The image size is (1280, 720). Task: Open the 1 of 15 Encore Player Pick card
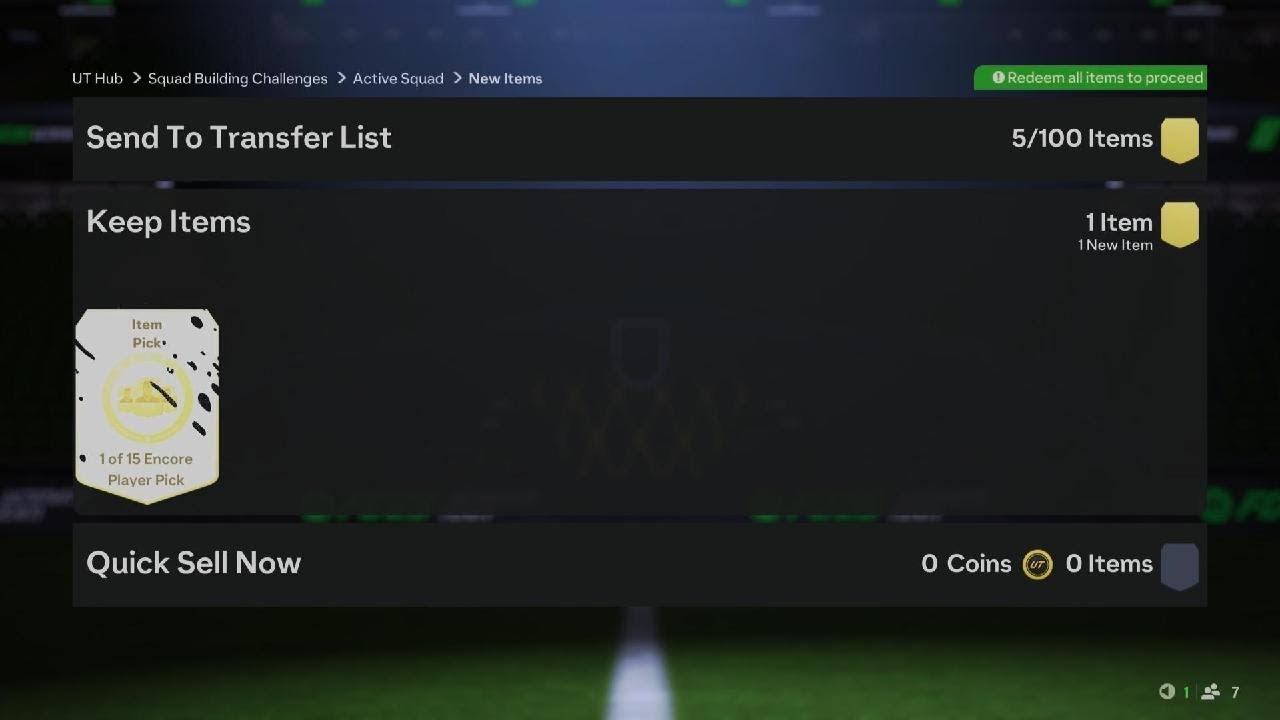147,406
